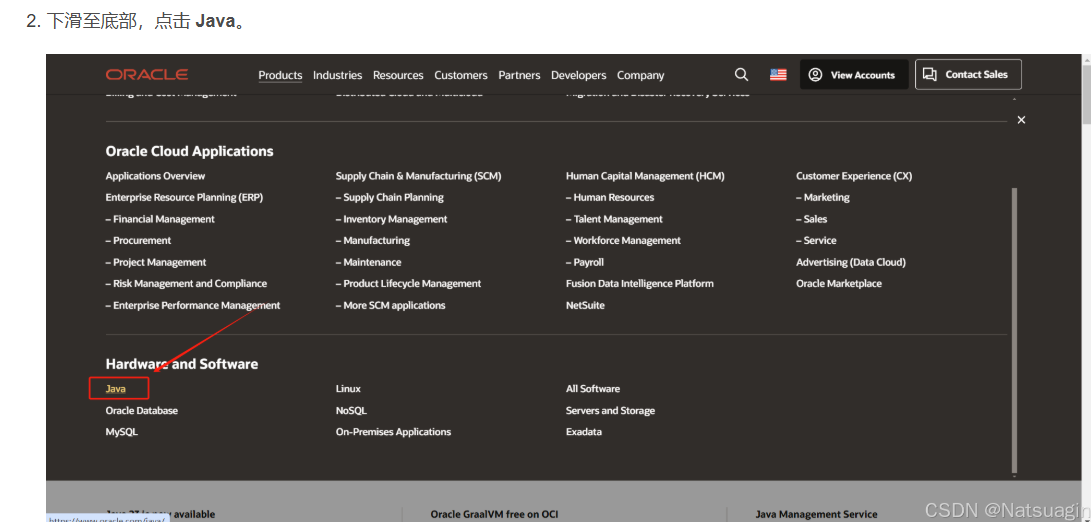Screen dimensions: 1091x522
Task: Open the NoSQL link
Action: (351, 411)
